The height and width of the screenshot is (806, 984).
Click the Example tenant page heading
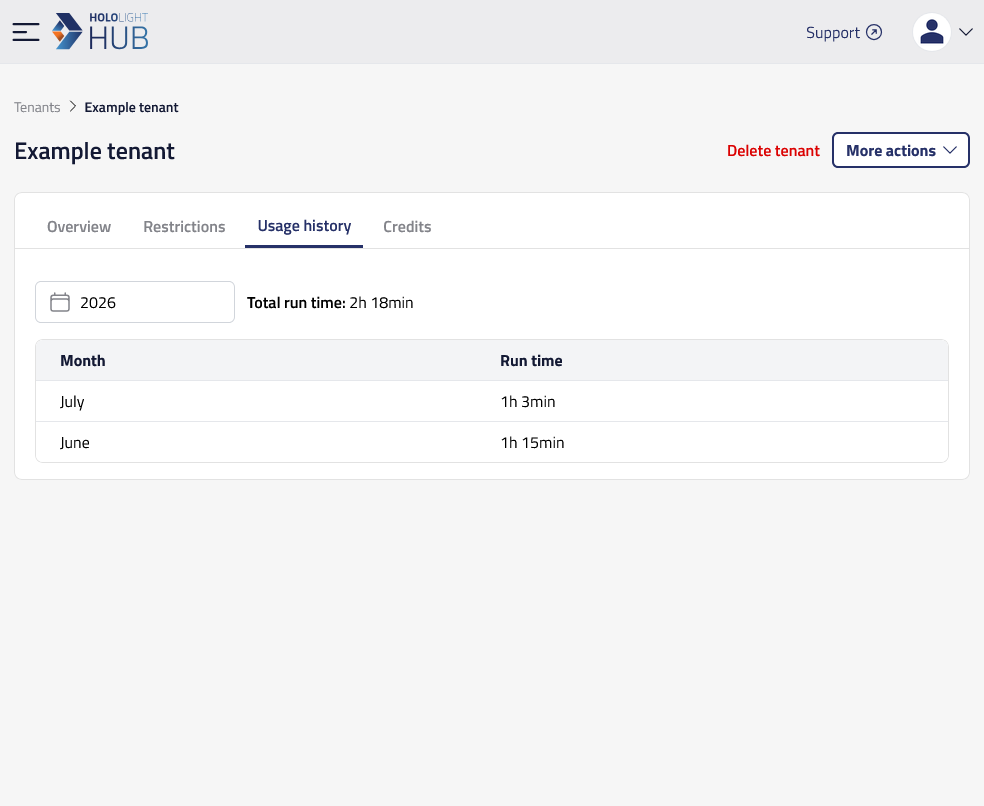[x=95, y=151]
